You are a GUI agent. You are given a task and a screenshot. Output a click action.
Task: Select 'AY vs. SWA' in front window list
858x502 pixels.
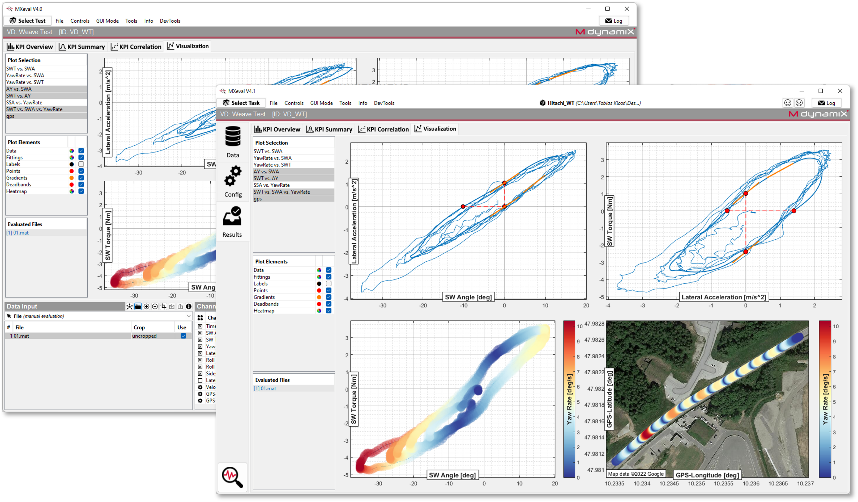[293, 171]
